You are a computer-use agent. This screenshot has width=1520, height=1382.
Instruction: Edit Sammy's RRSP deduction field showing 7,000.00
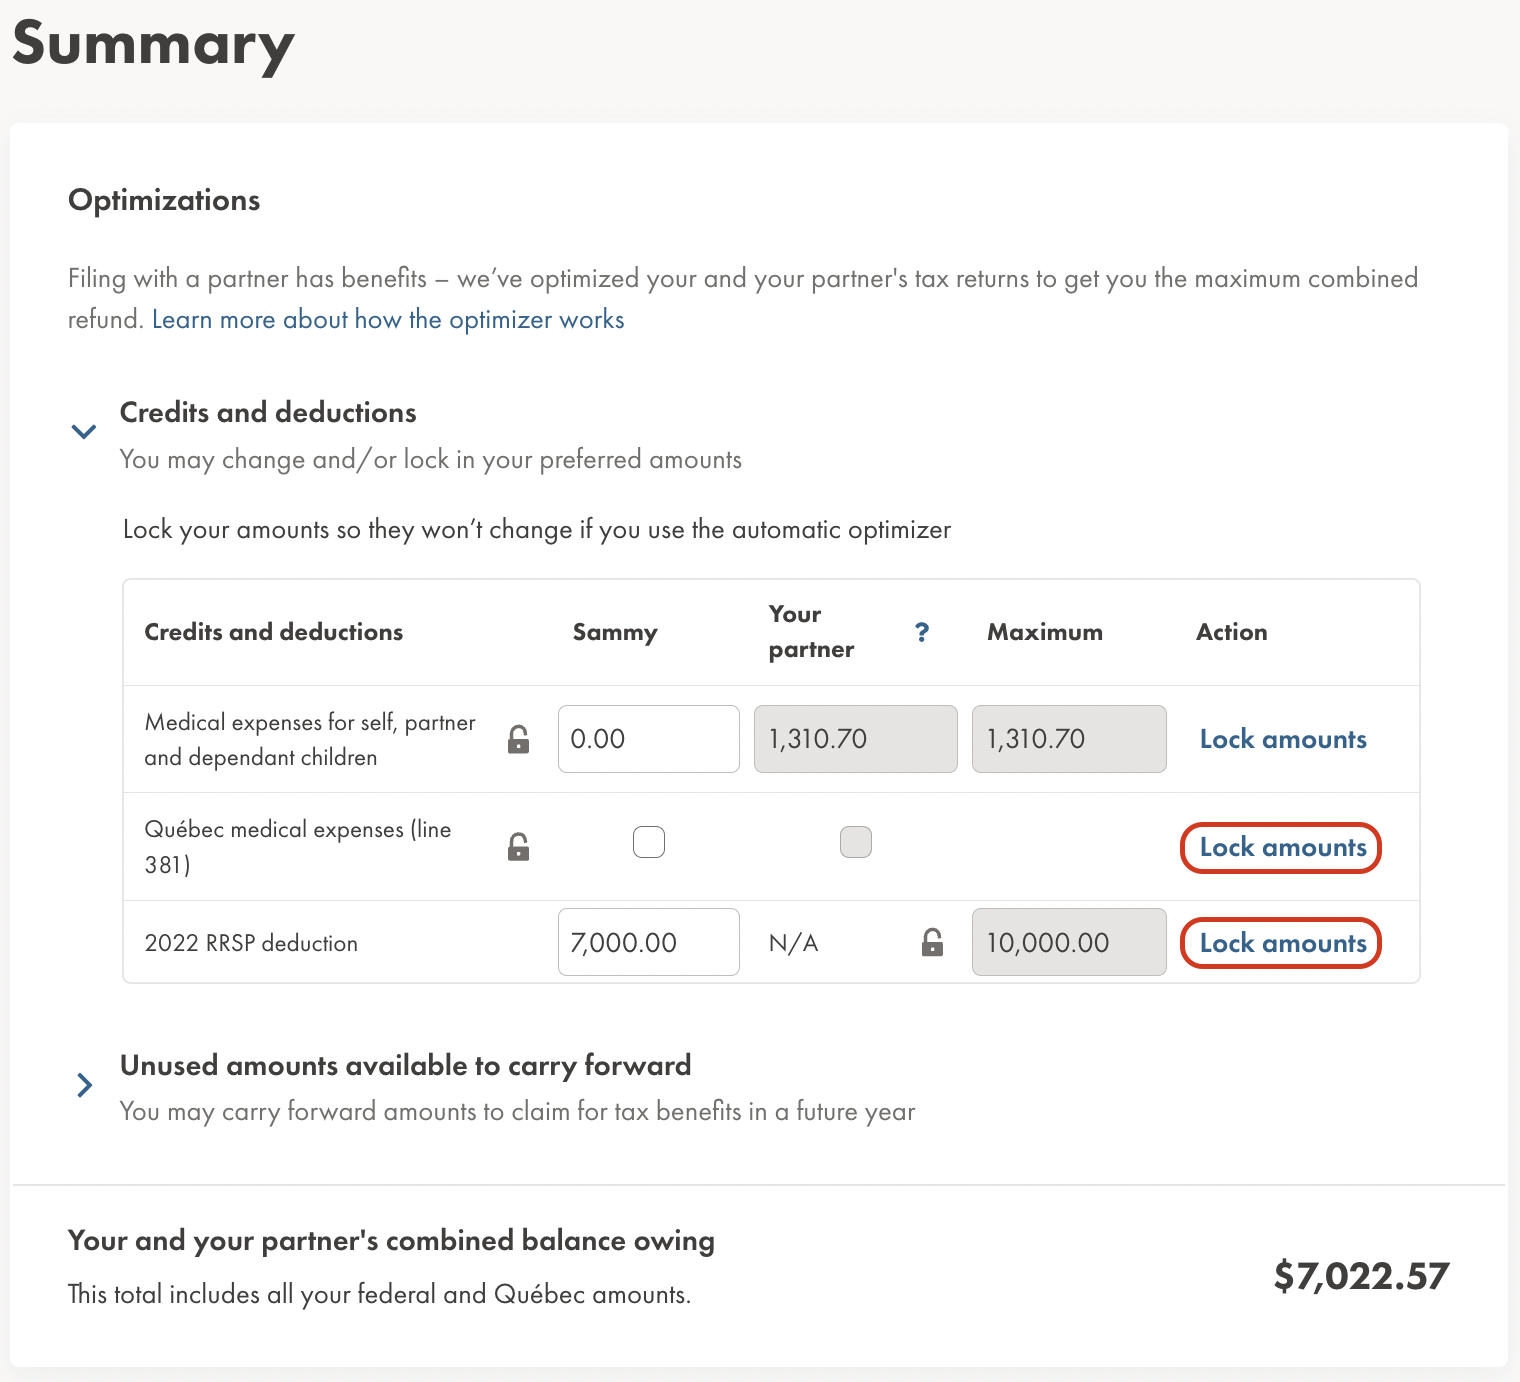click(x=649, y=942)
